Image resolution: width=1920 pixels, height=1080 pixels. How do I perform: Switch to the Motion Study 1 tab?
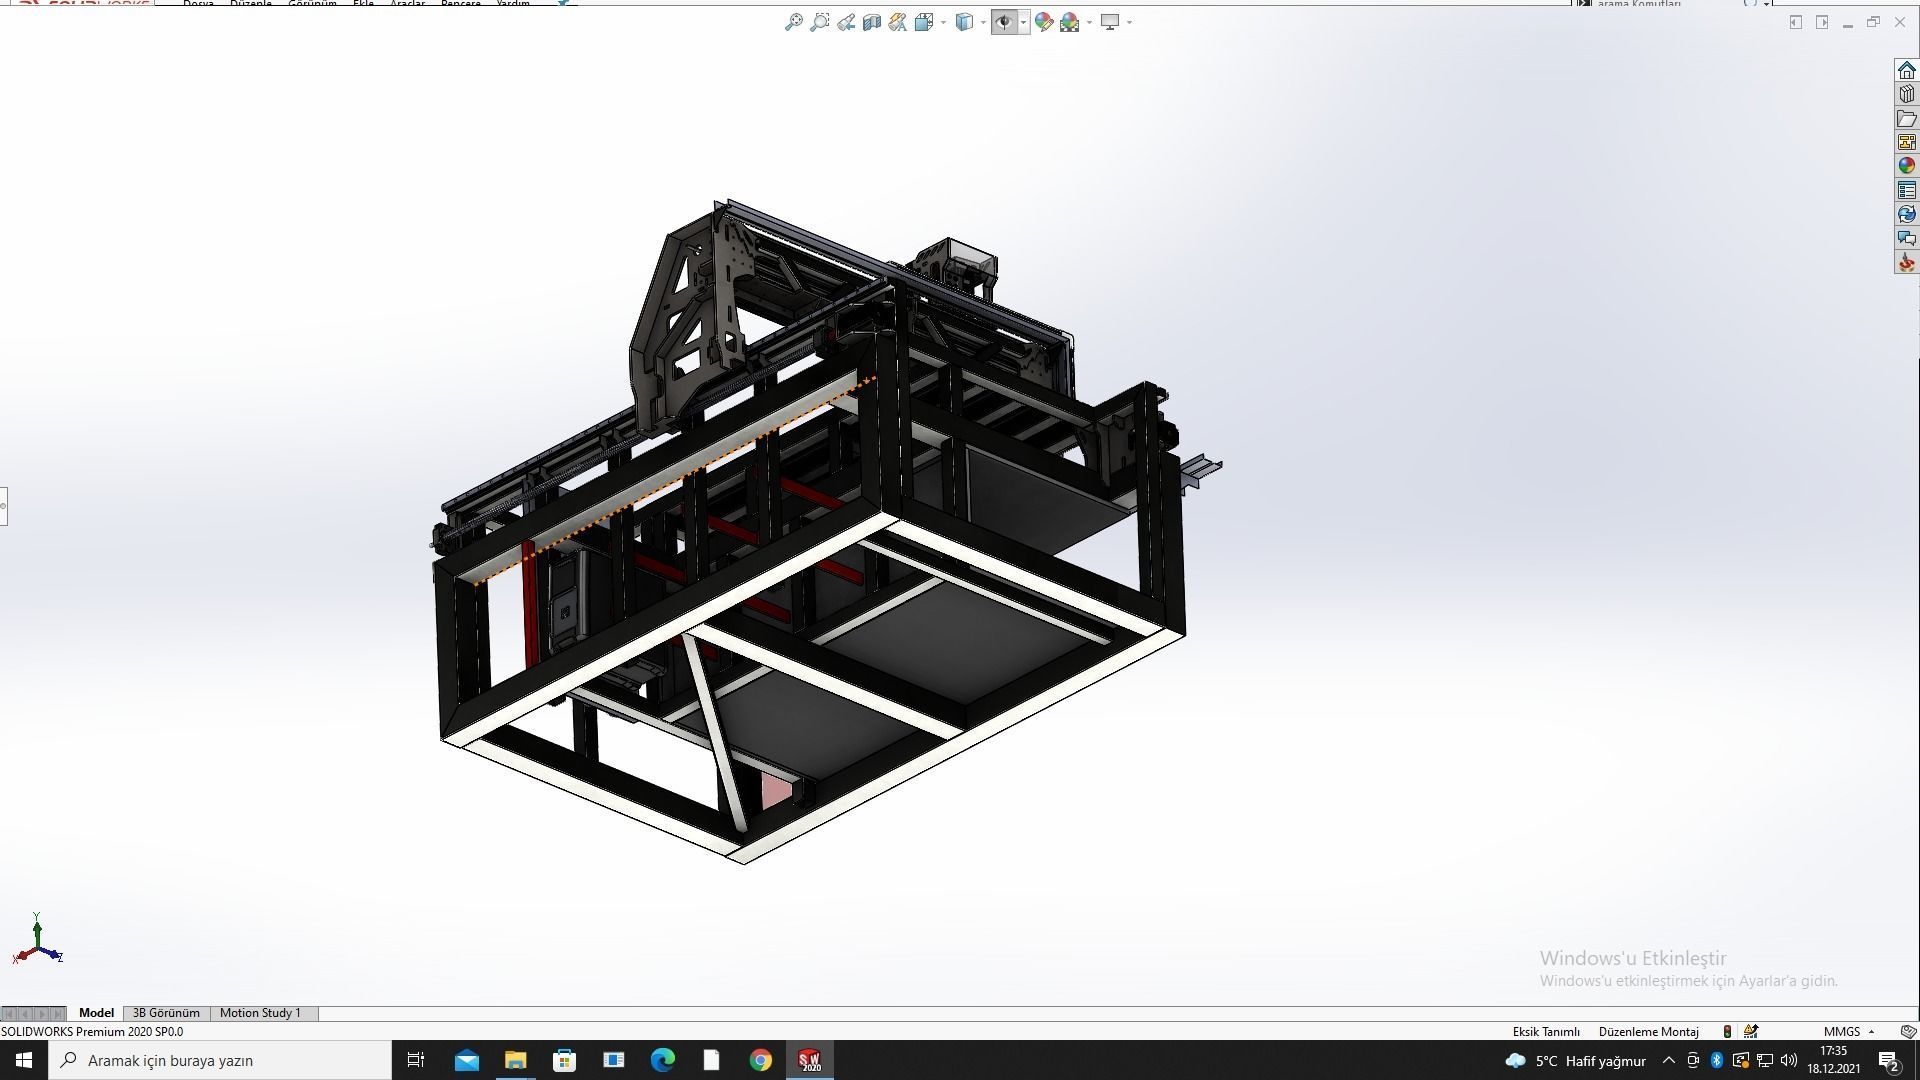pyautogui.click(x=261, y=1013)
